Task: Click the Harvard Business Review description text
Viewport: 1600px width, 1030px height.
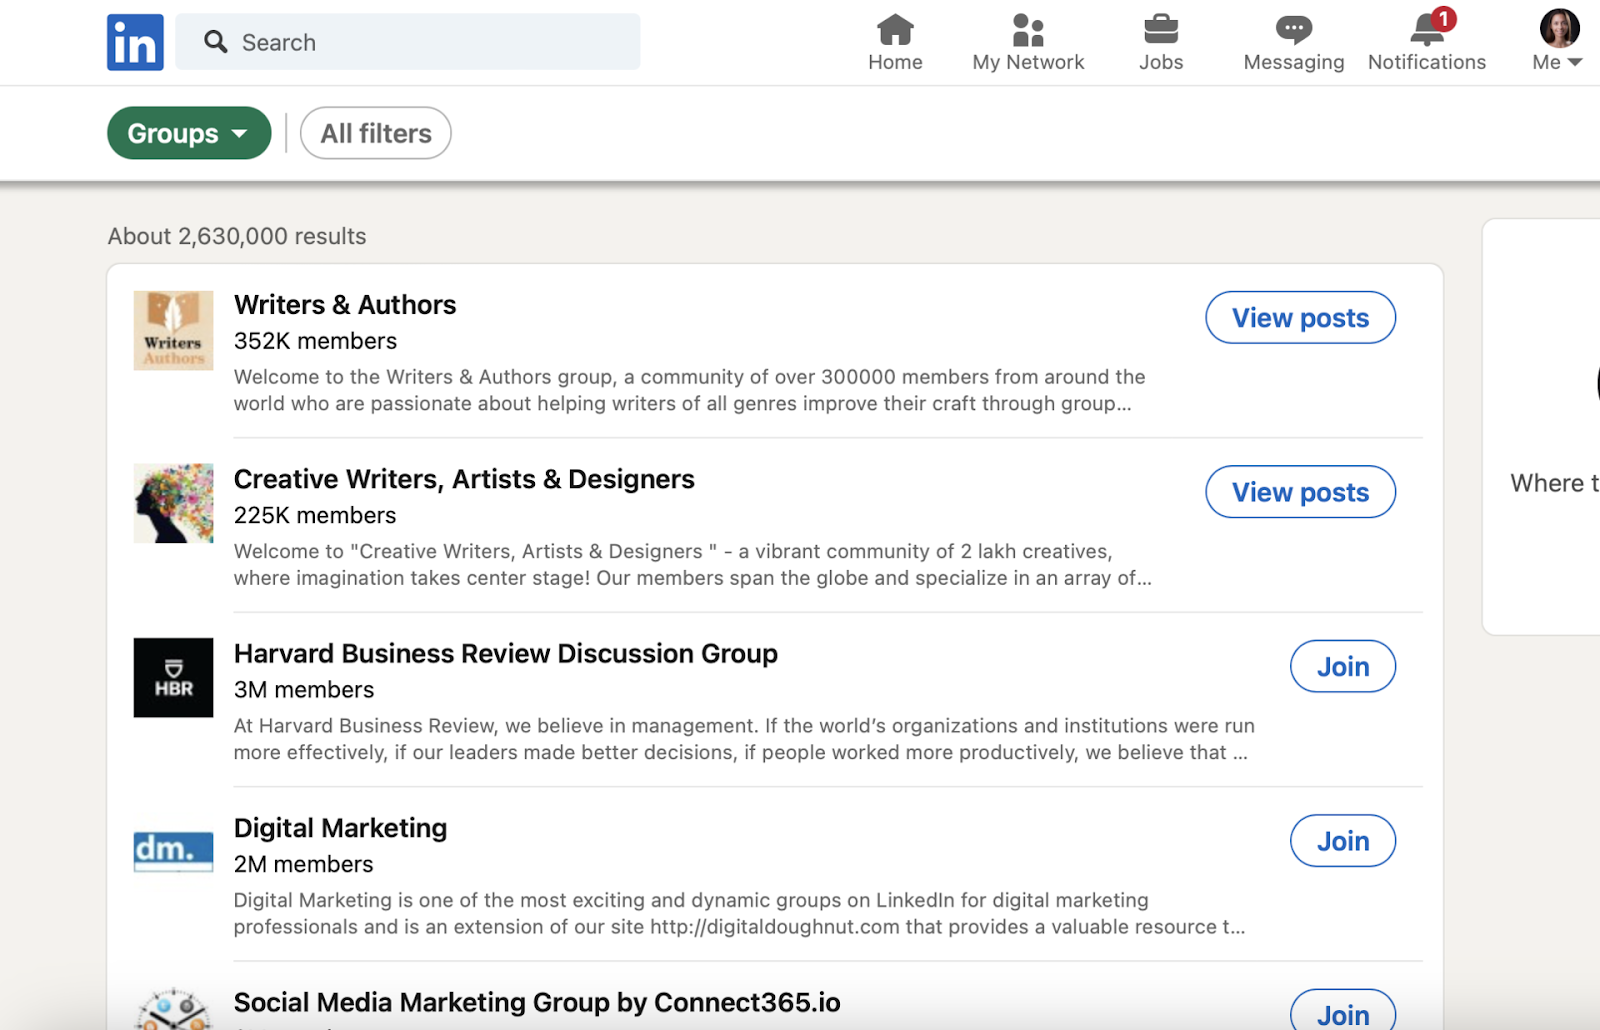Action: tap(744, 739)
